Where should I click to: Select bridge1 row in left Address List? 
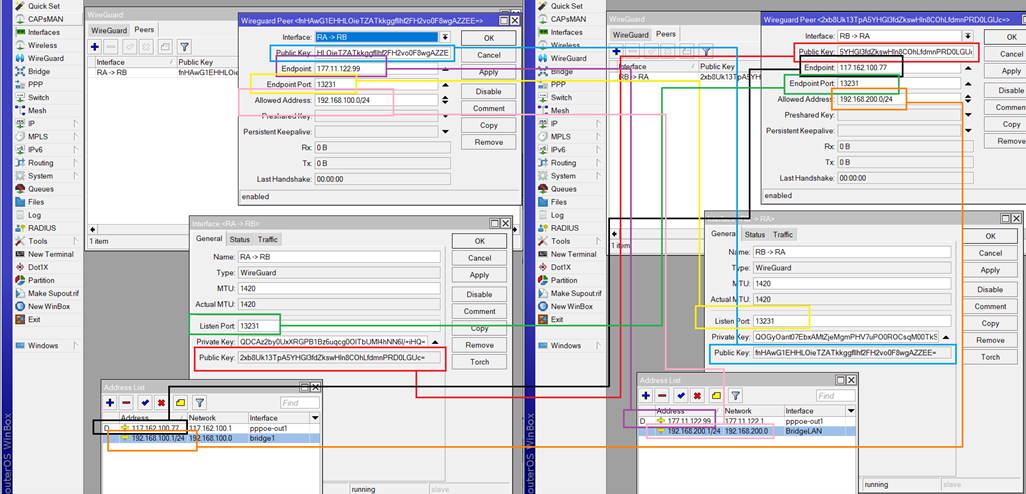click(211, 438)
